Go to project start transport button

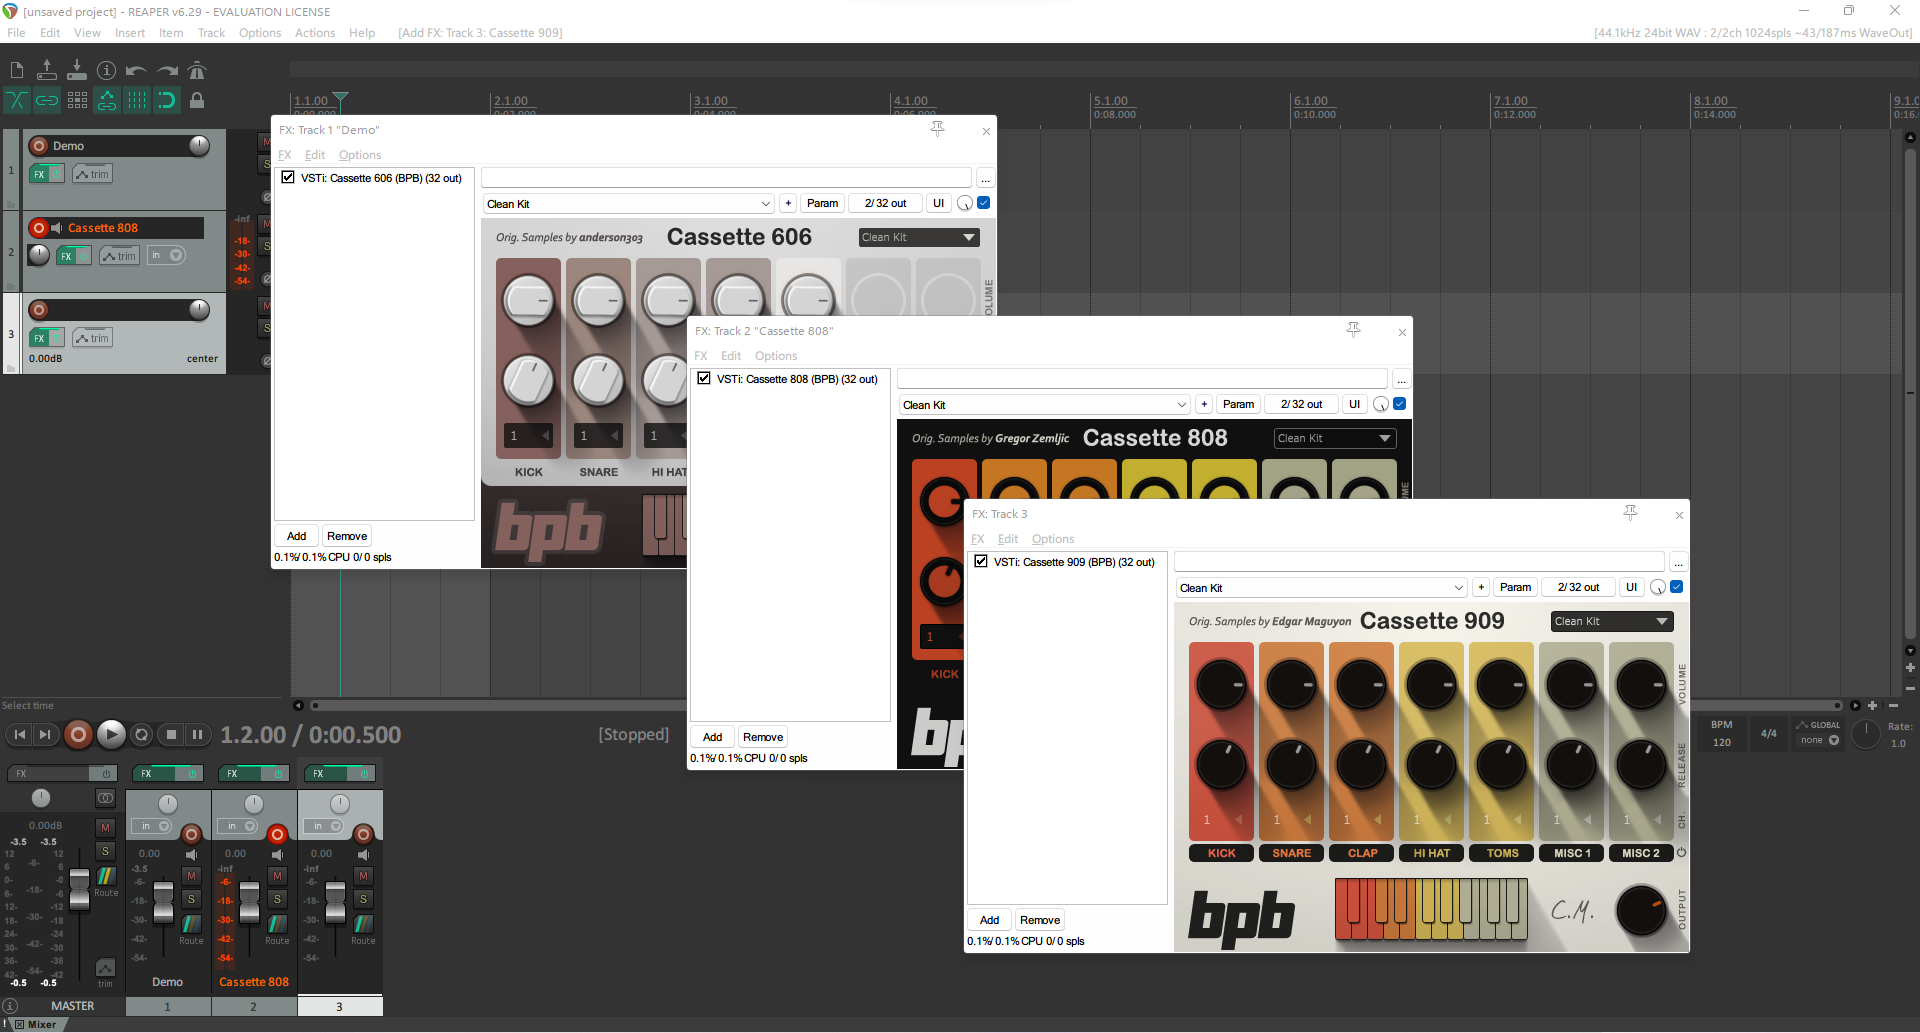19,735
